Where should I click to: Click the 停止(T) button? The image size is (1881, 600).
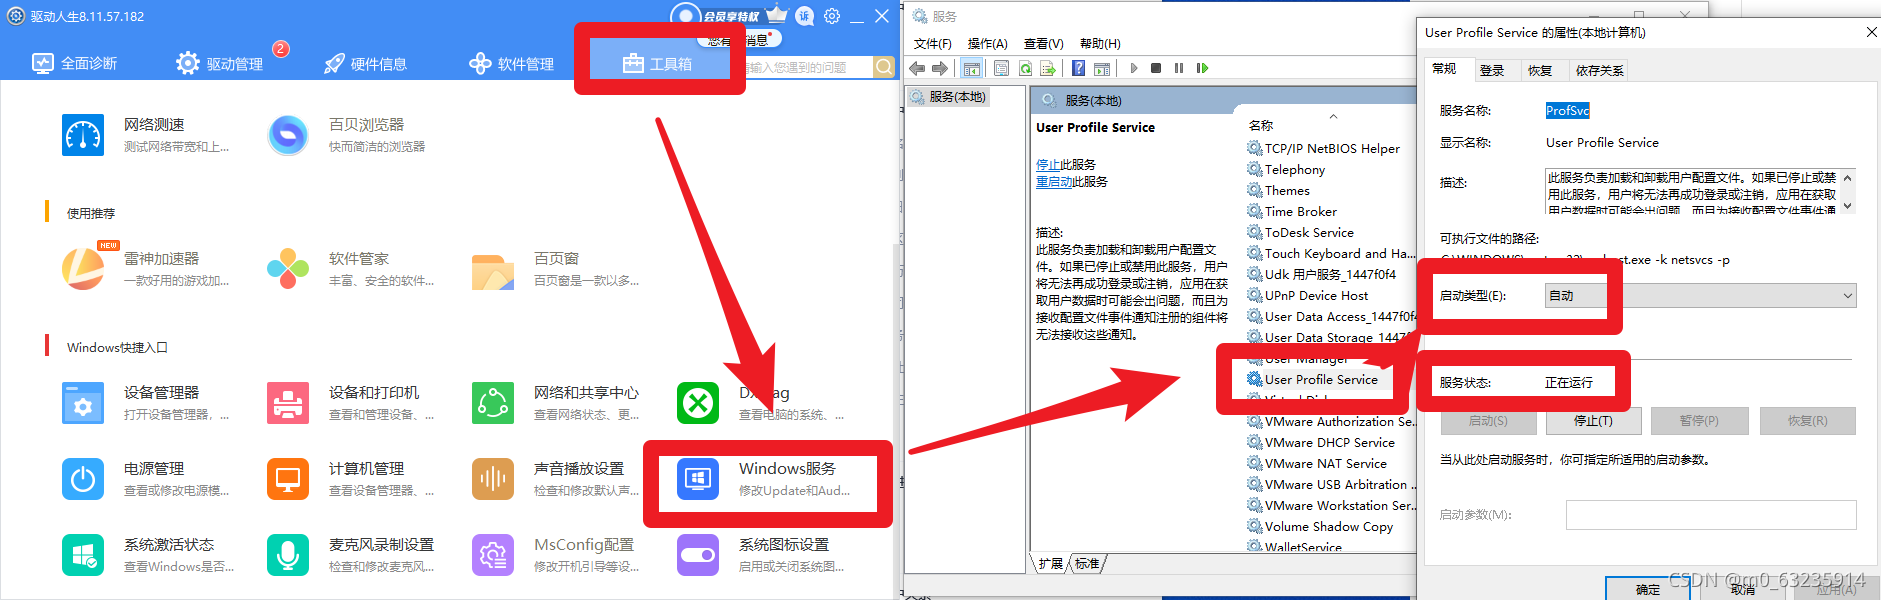(1593, 421)
